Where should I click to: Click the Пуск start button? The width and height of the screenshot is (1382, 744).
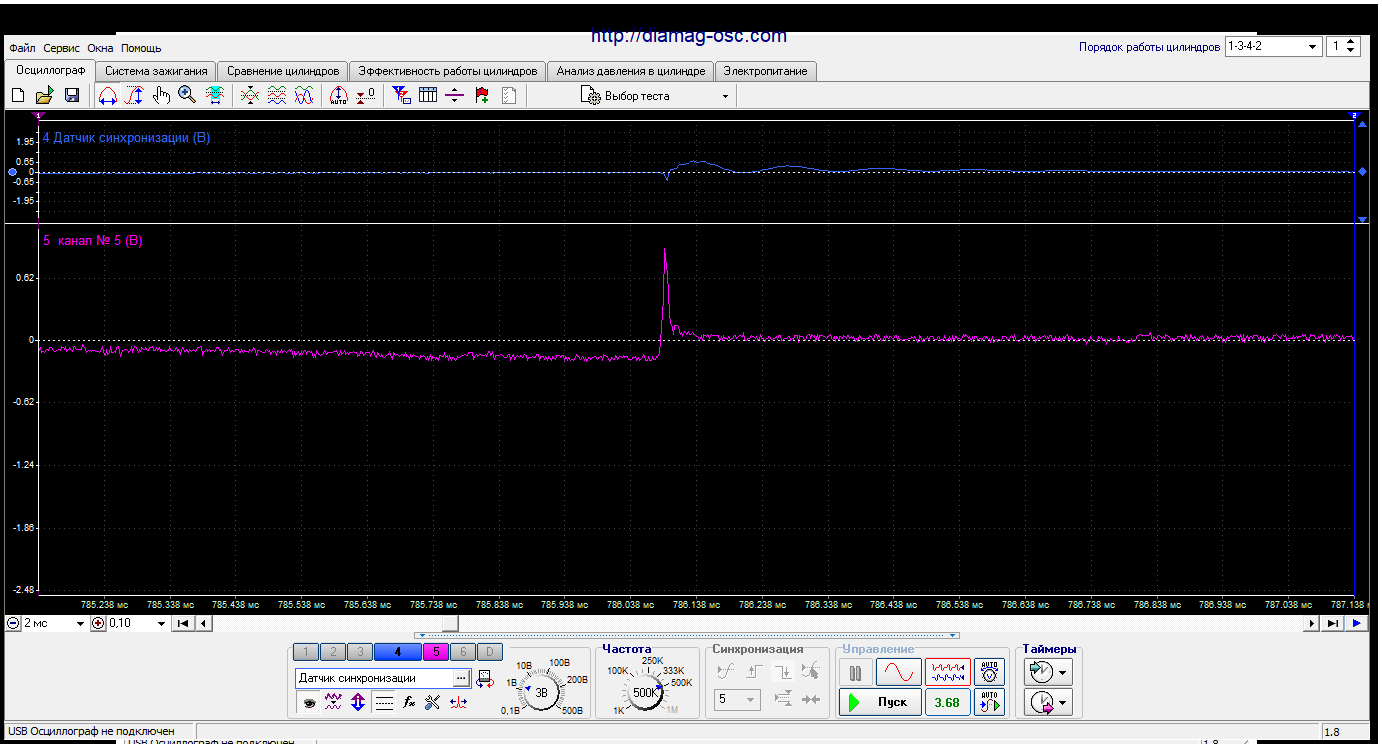(878, 702)
